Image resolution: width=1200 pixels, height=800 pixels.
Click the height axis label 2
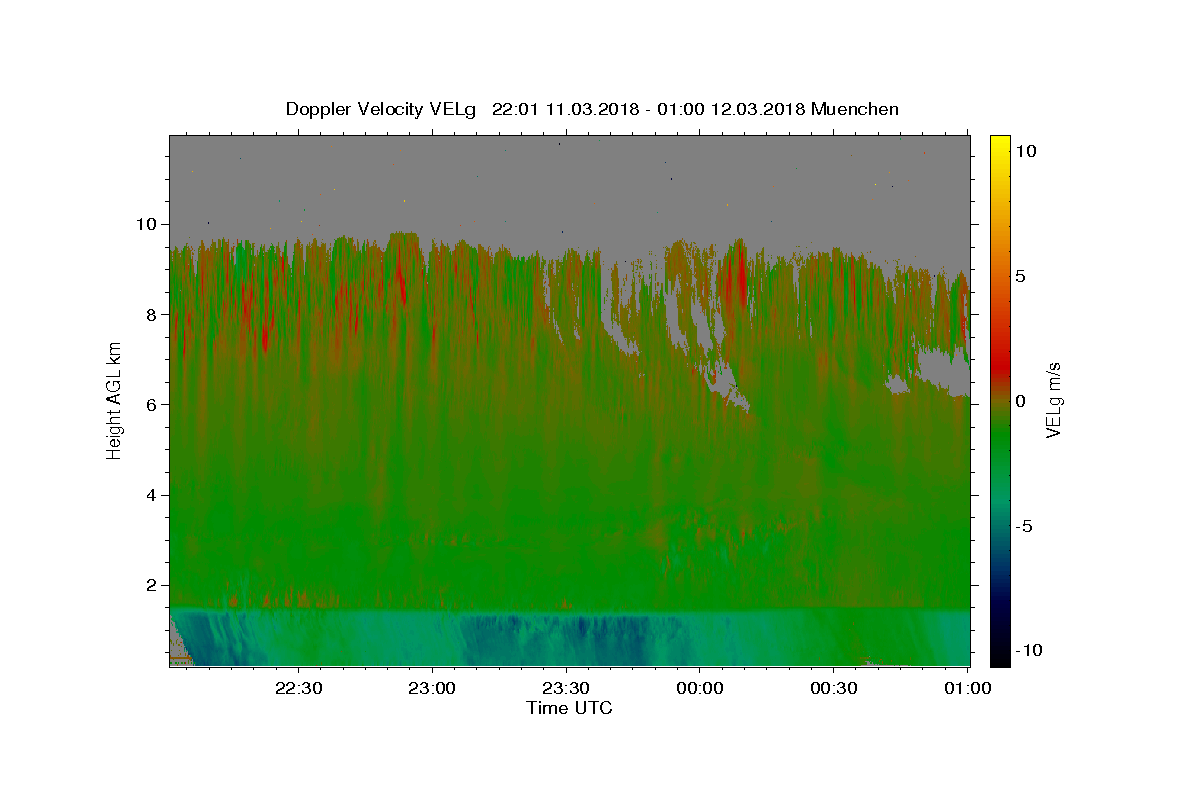pyautogui.click(x=152, y=585)
